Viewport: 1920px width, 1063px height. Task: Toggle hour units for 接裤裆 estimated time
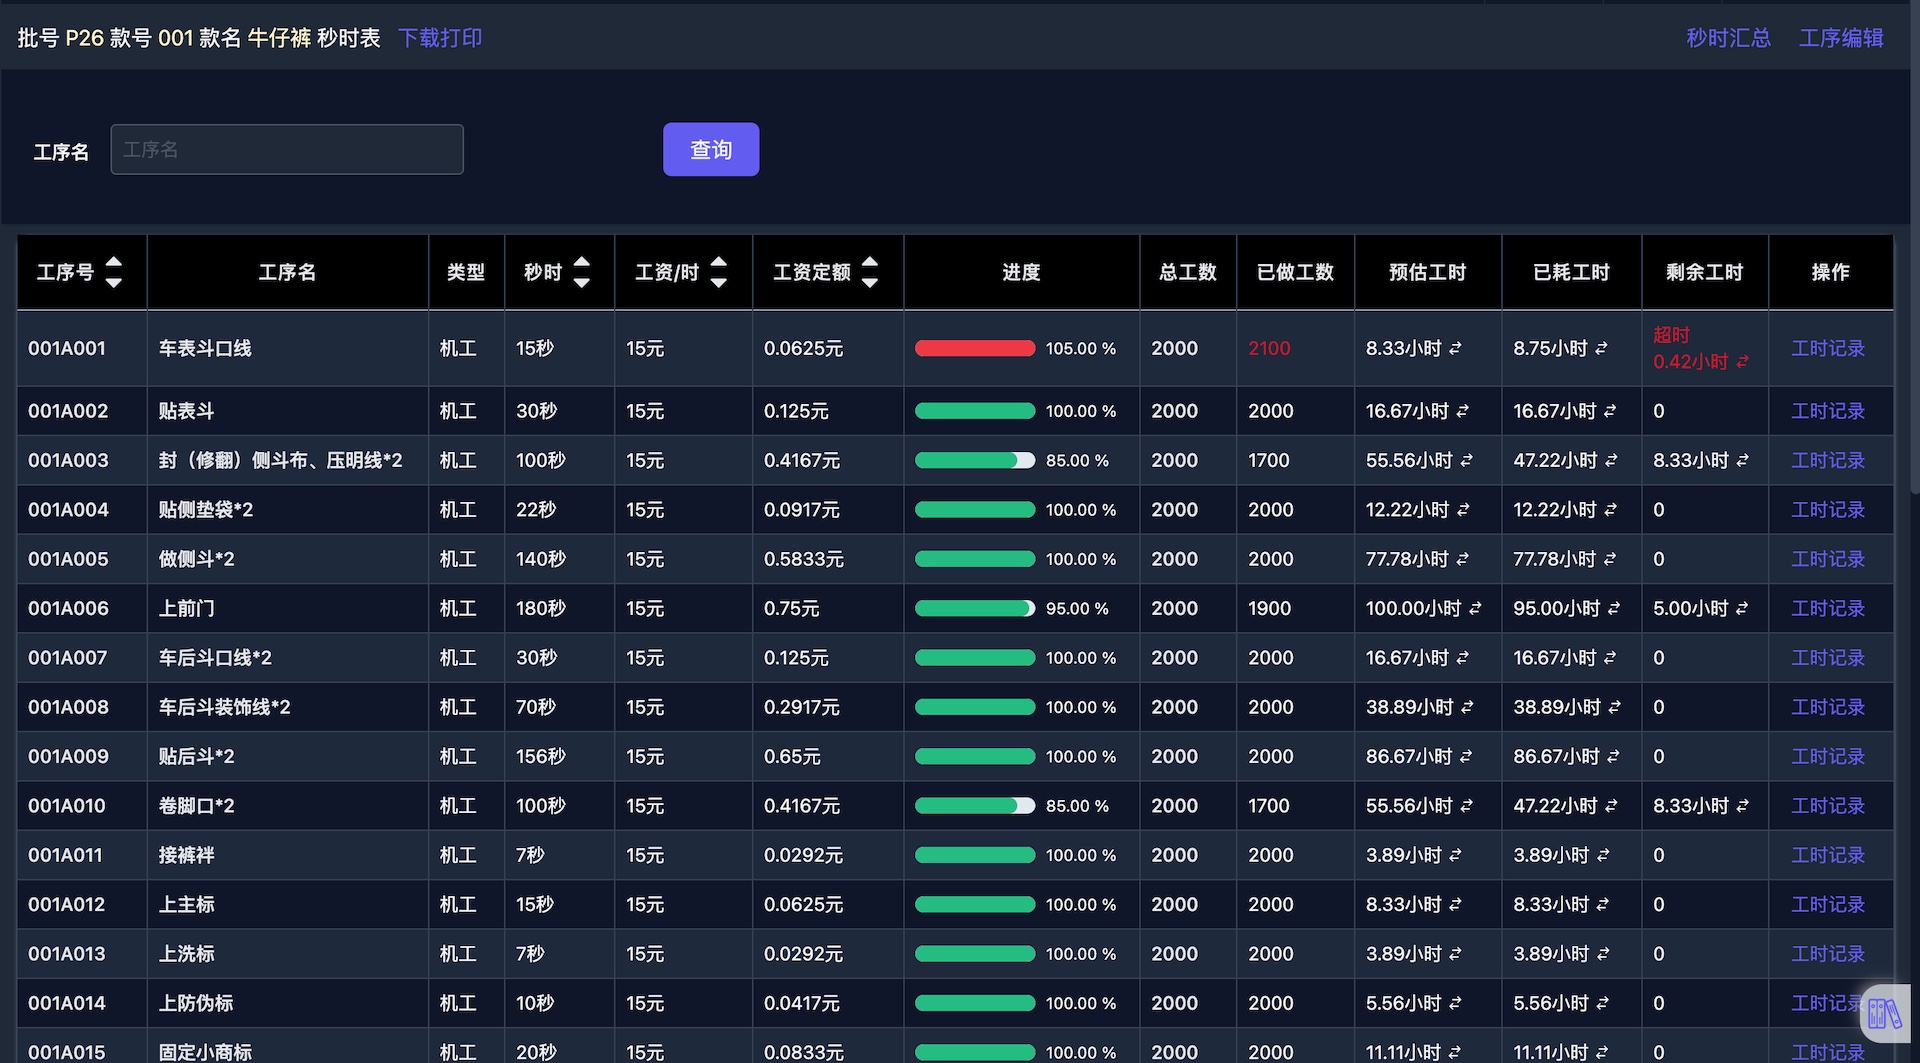point(1456,855)
